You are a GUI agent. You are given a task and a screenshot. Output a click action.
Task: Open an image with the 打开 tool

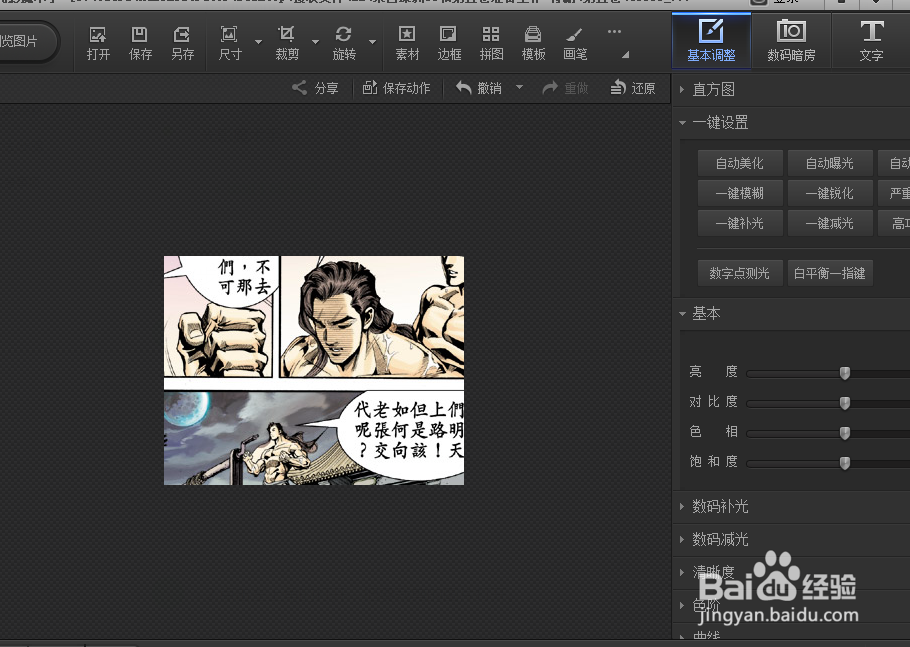(x=98, y=44)
